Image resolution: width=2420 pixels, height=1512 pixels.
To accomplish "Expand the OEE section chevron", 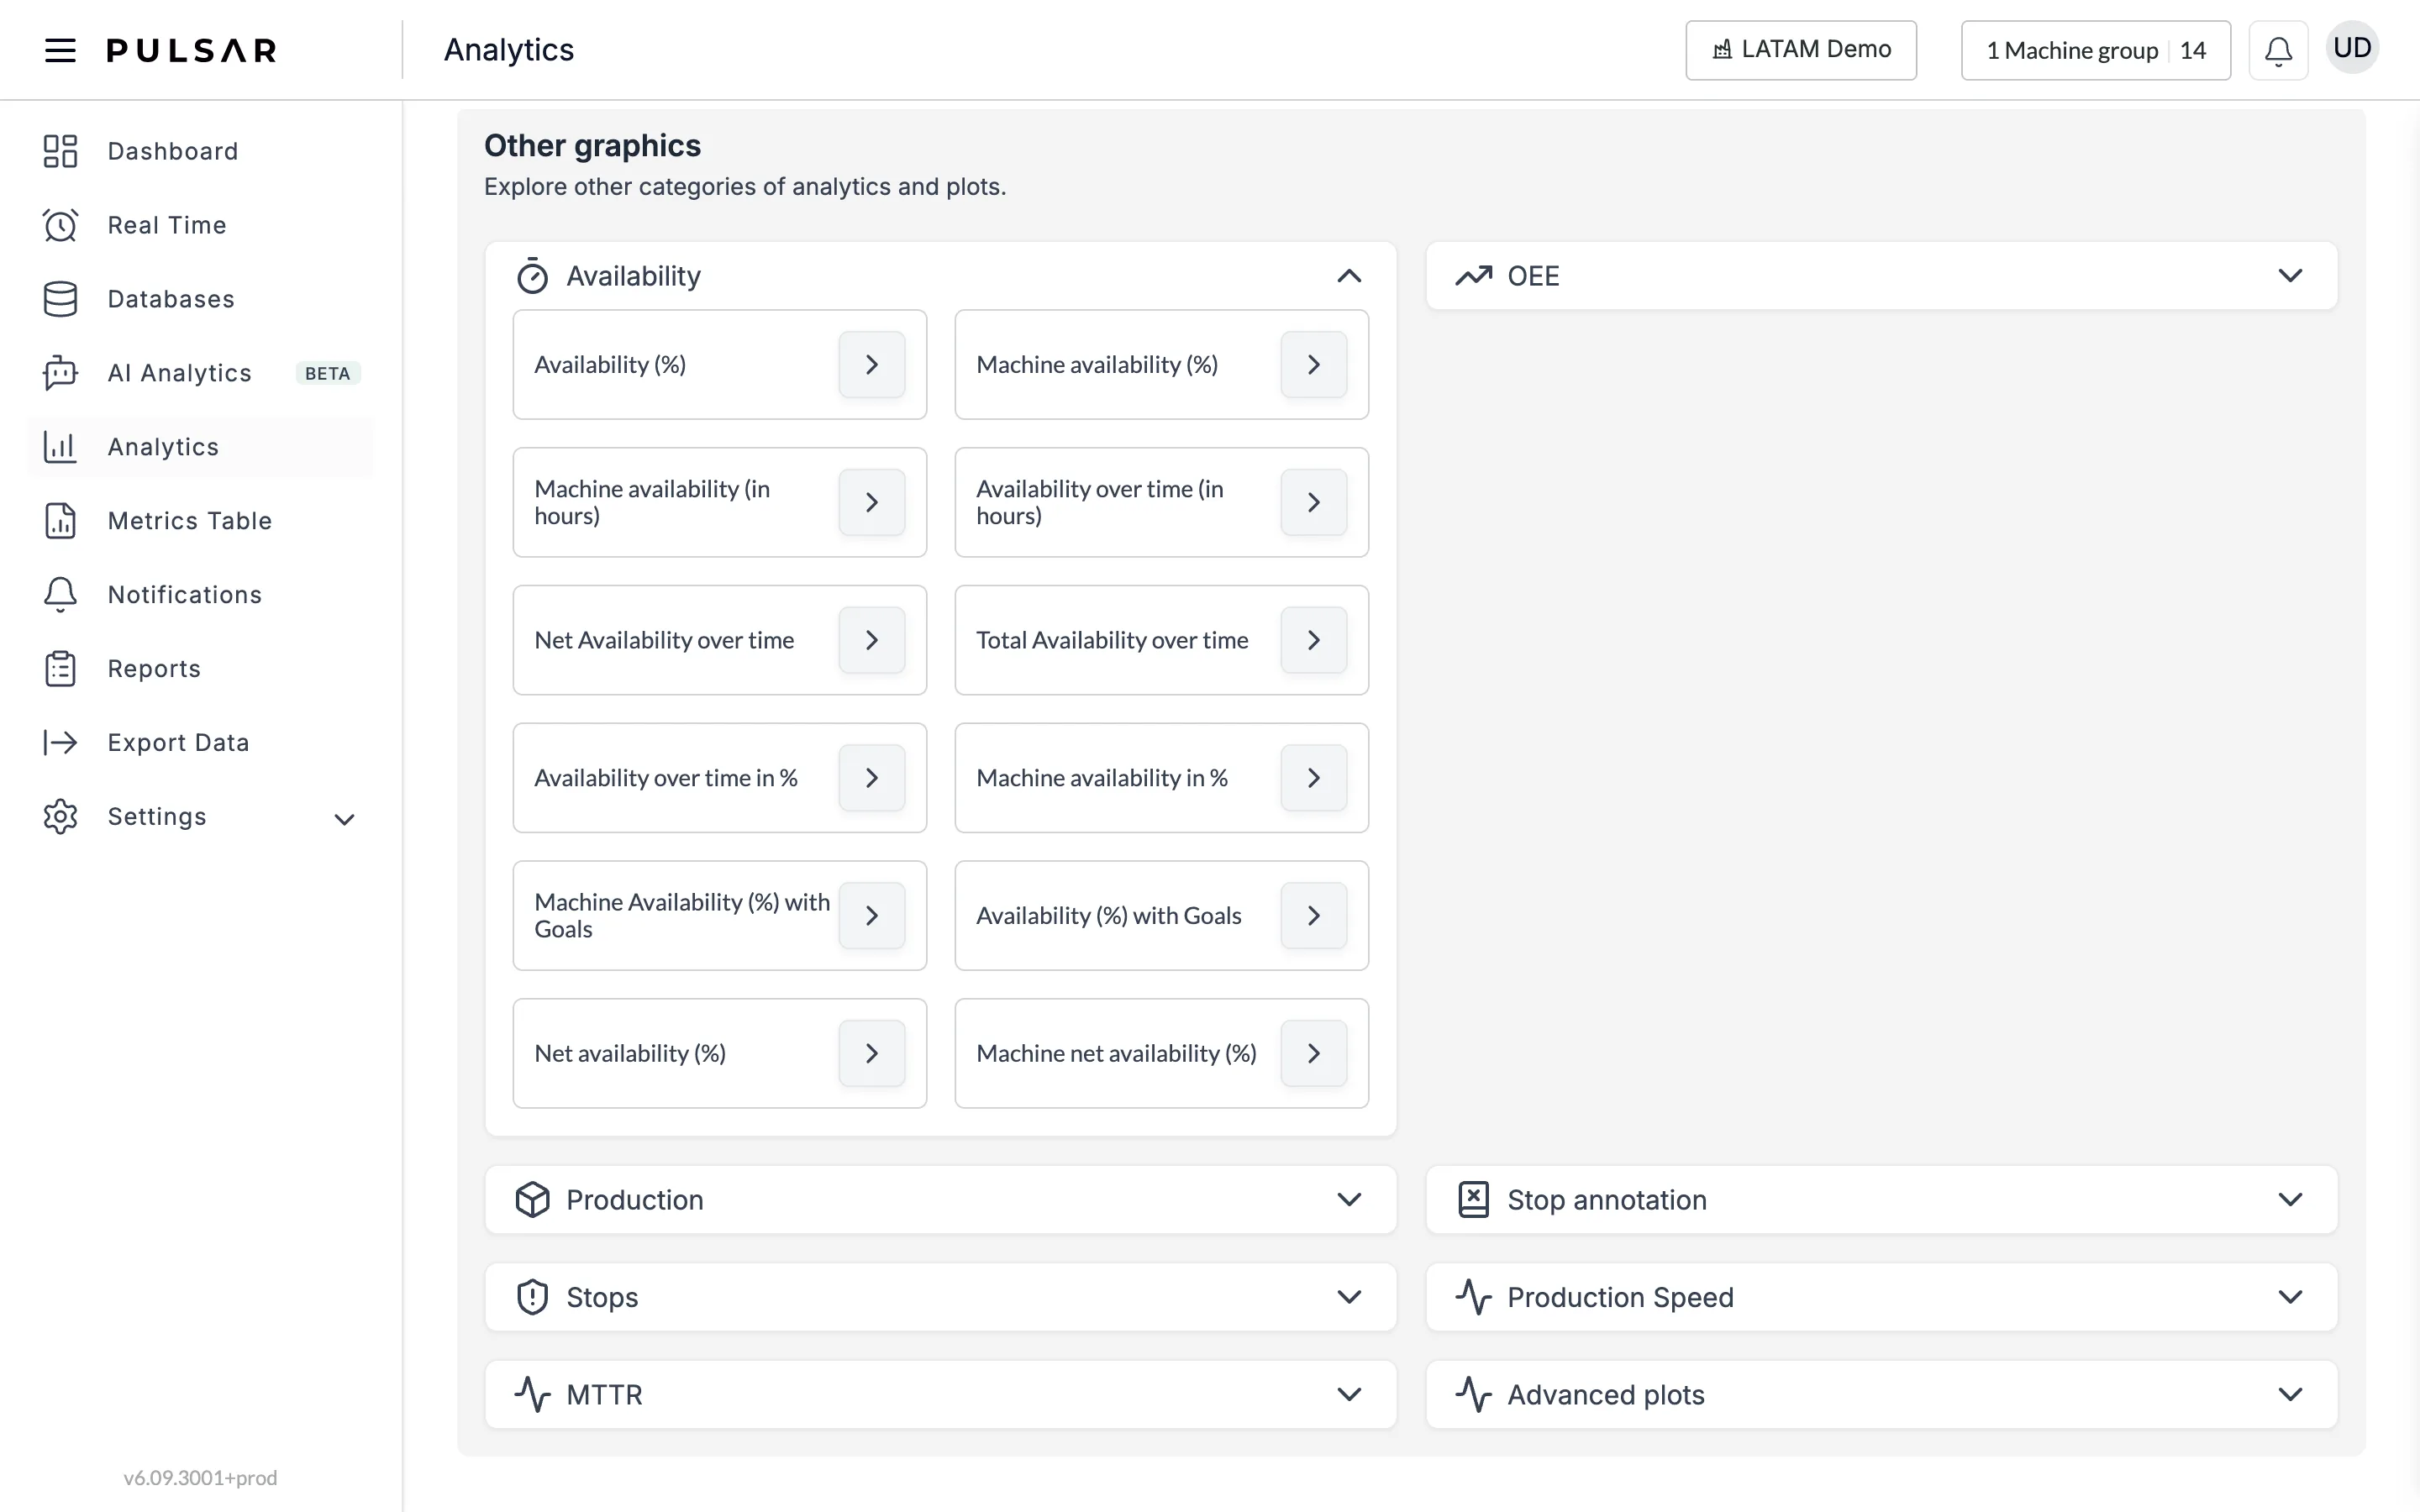I will click(2290, 275).
